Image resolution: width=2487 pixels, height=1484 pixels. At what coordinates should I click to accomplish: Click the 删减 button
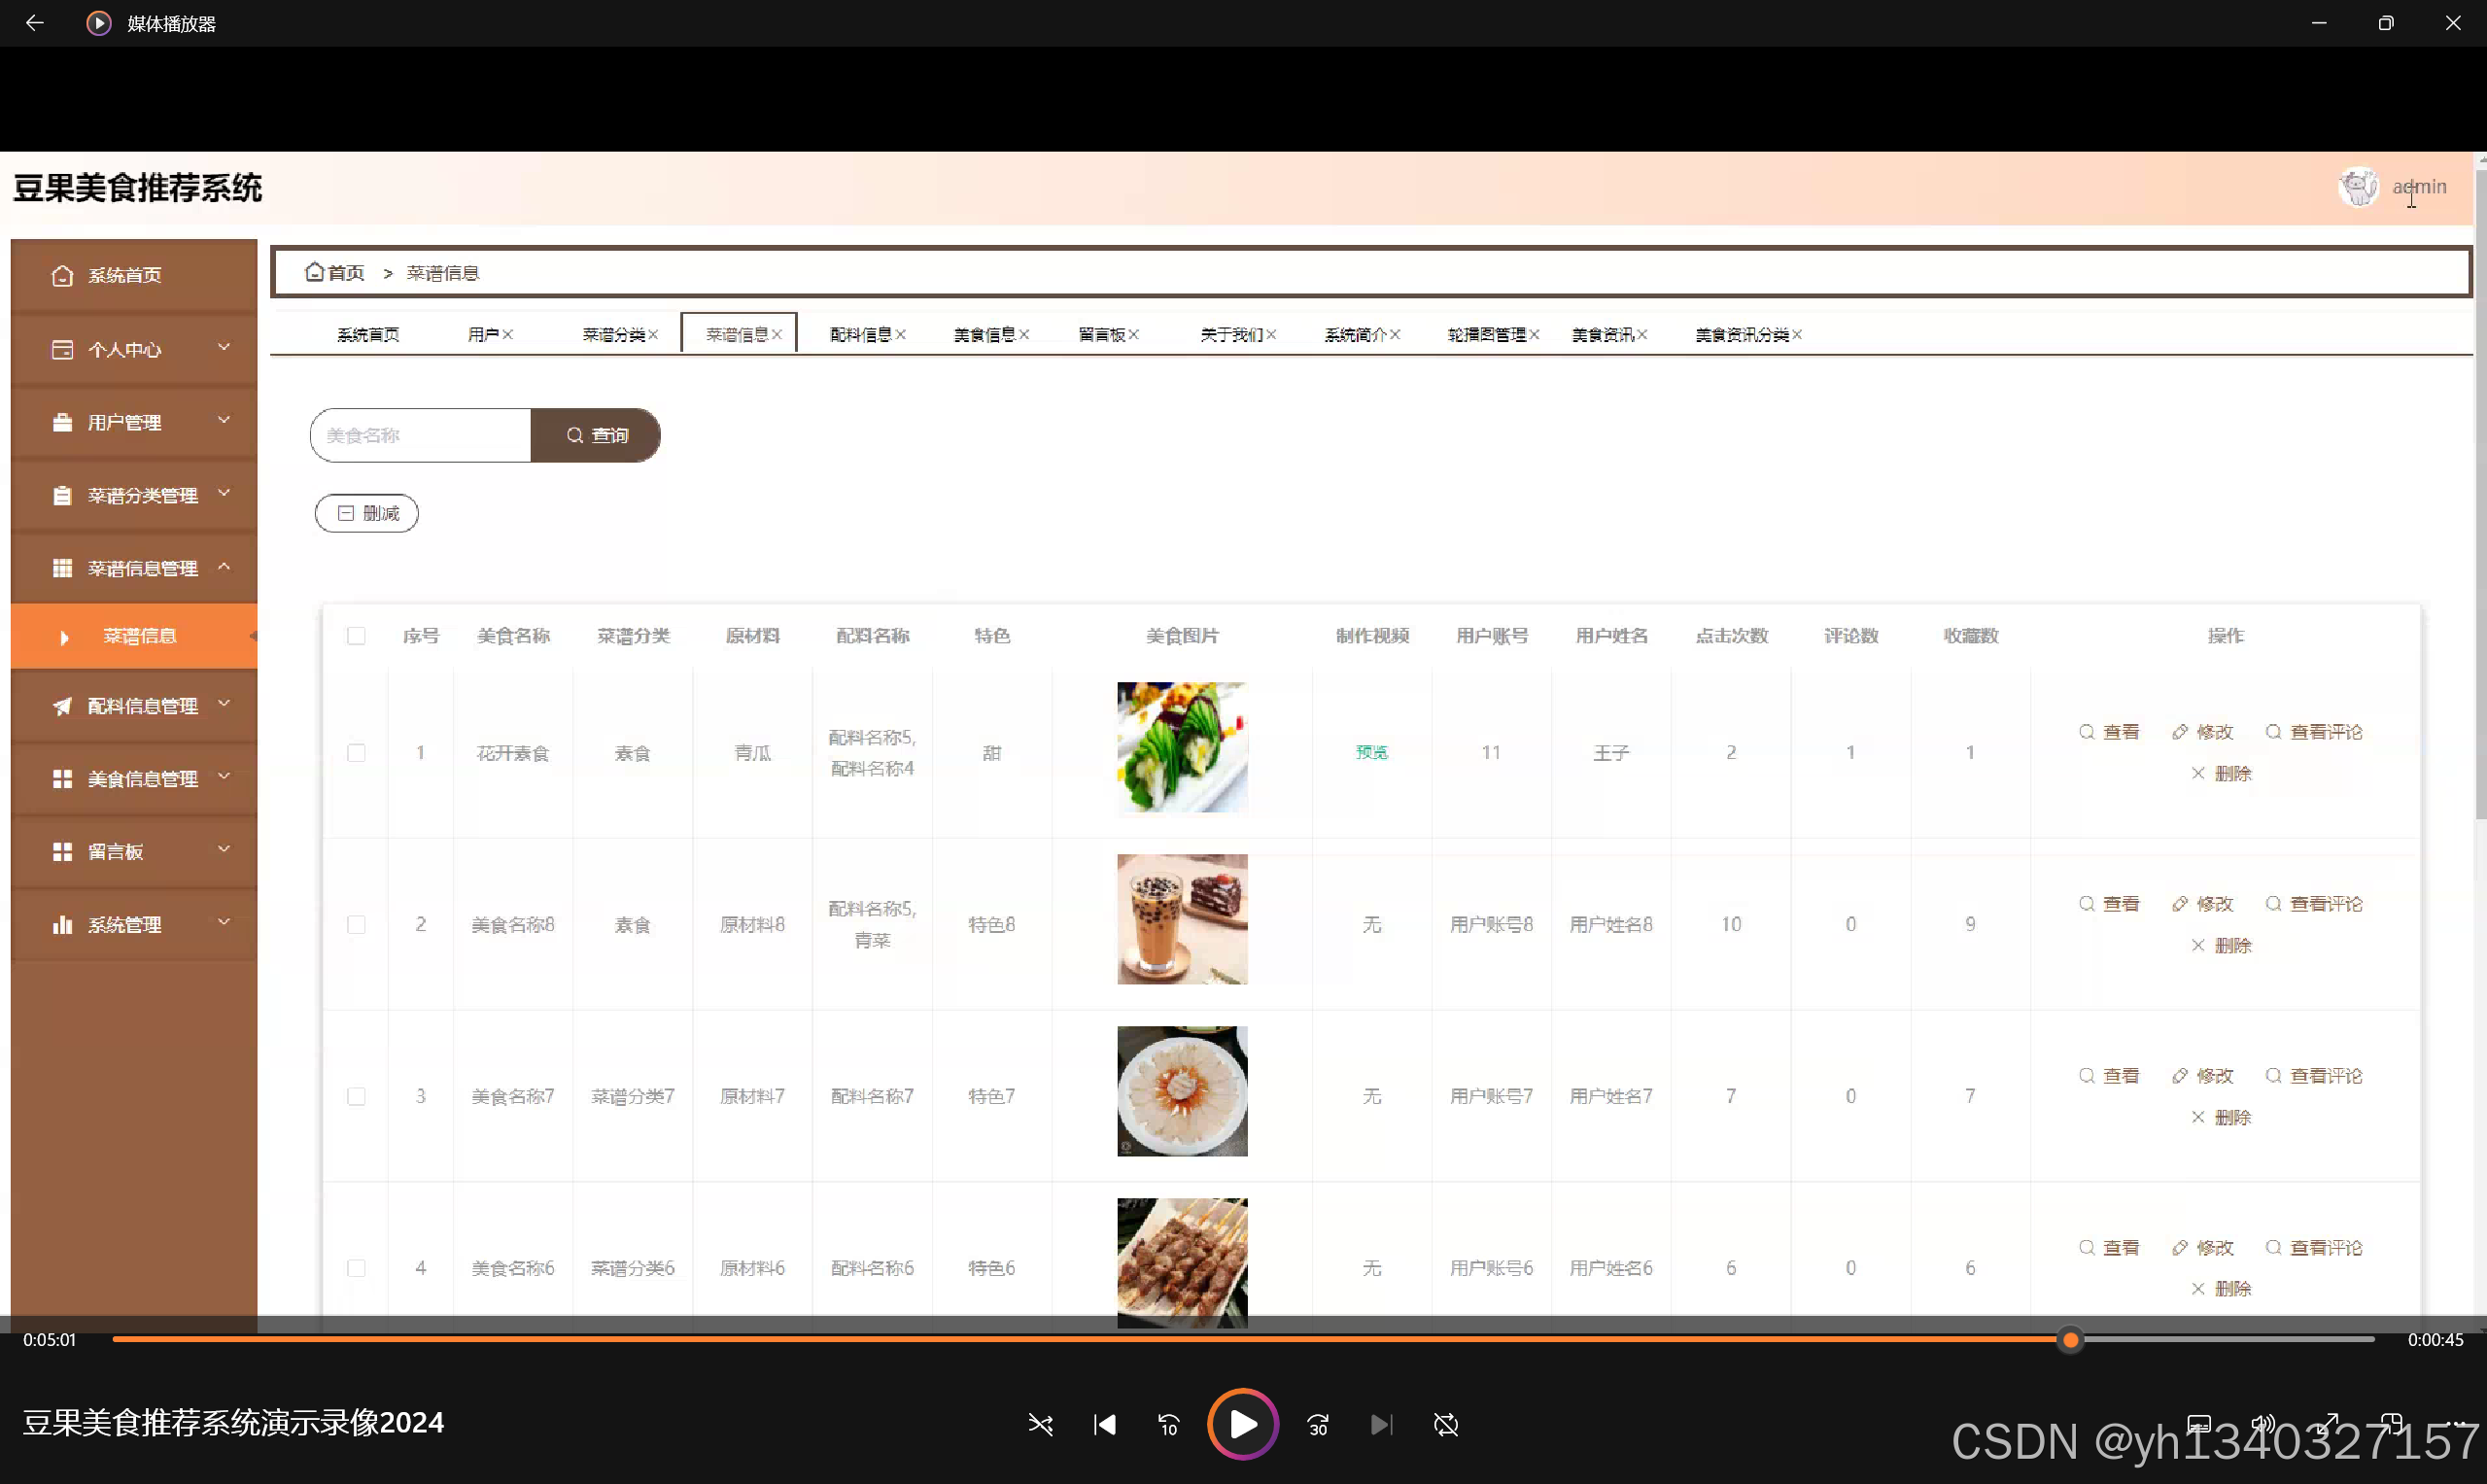click(367, 513)
